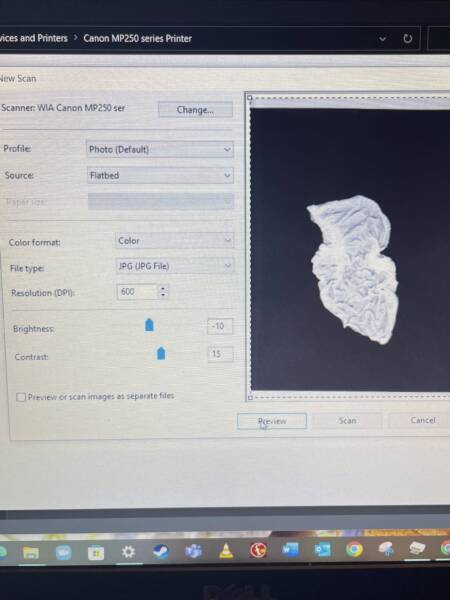Click the Brightness slider handle

point(149,324)
